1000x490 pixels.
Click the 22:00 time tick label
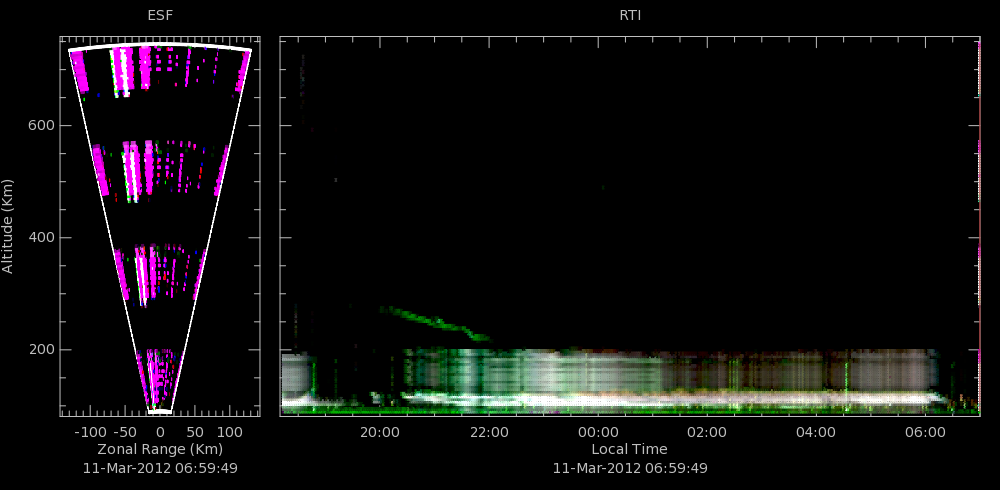pyautogui.click(x=489, y=432)
